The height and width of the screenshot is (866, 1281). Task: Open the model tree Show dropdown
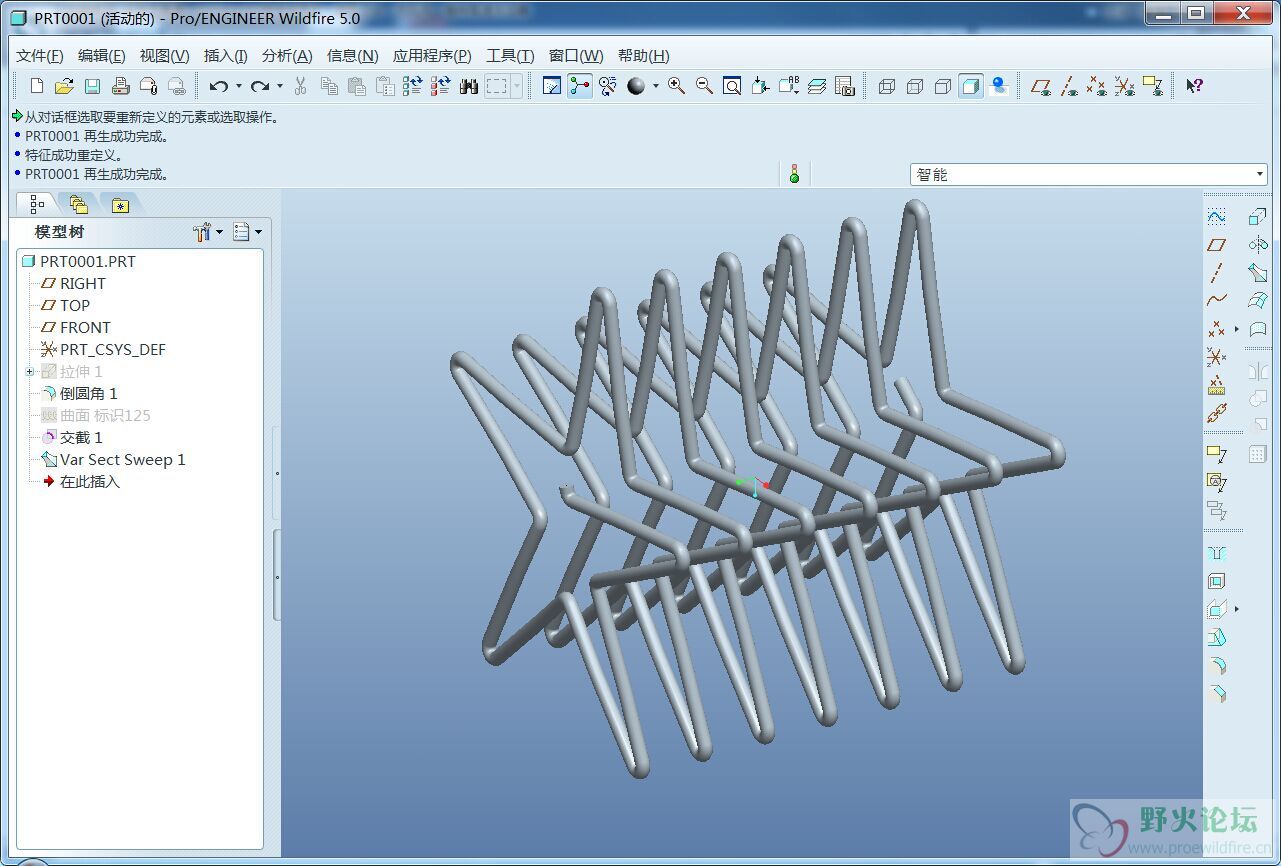click(246, 232)
